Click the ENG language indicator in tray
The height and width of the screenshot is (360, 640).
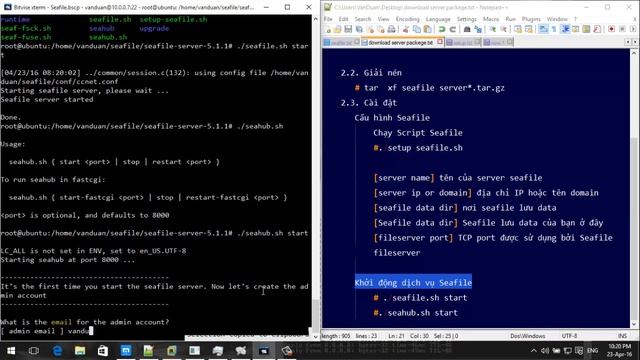(593, 351)
